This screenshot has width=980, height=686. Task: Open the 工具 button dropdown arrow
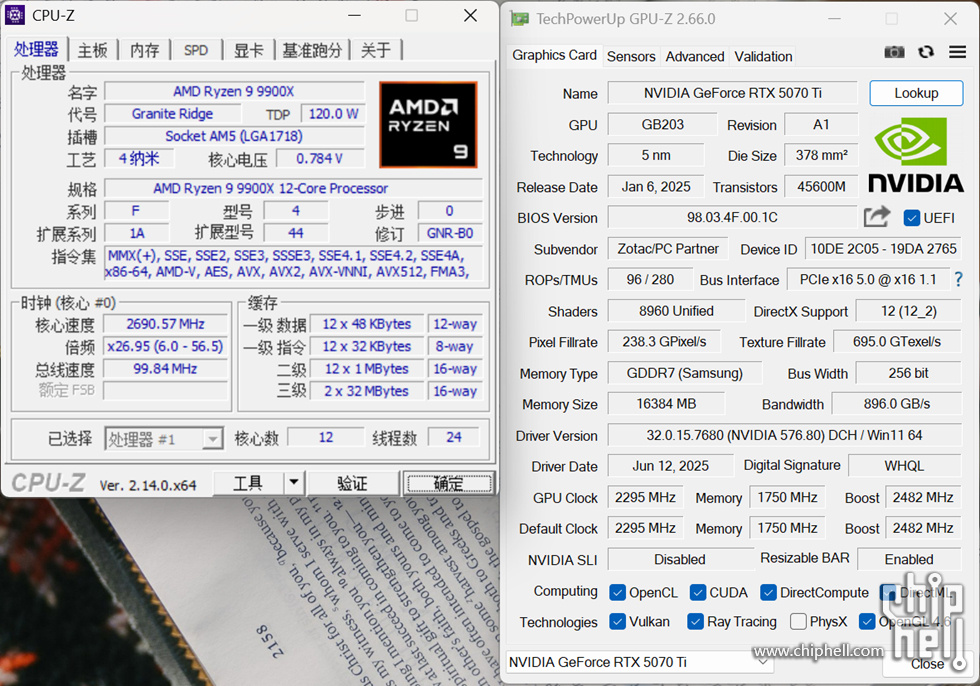[294, 483]
